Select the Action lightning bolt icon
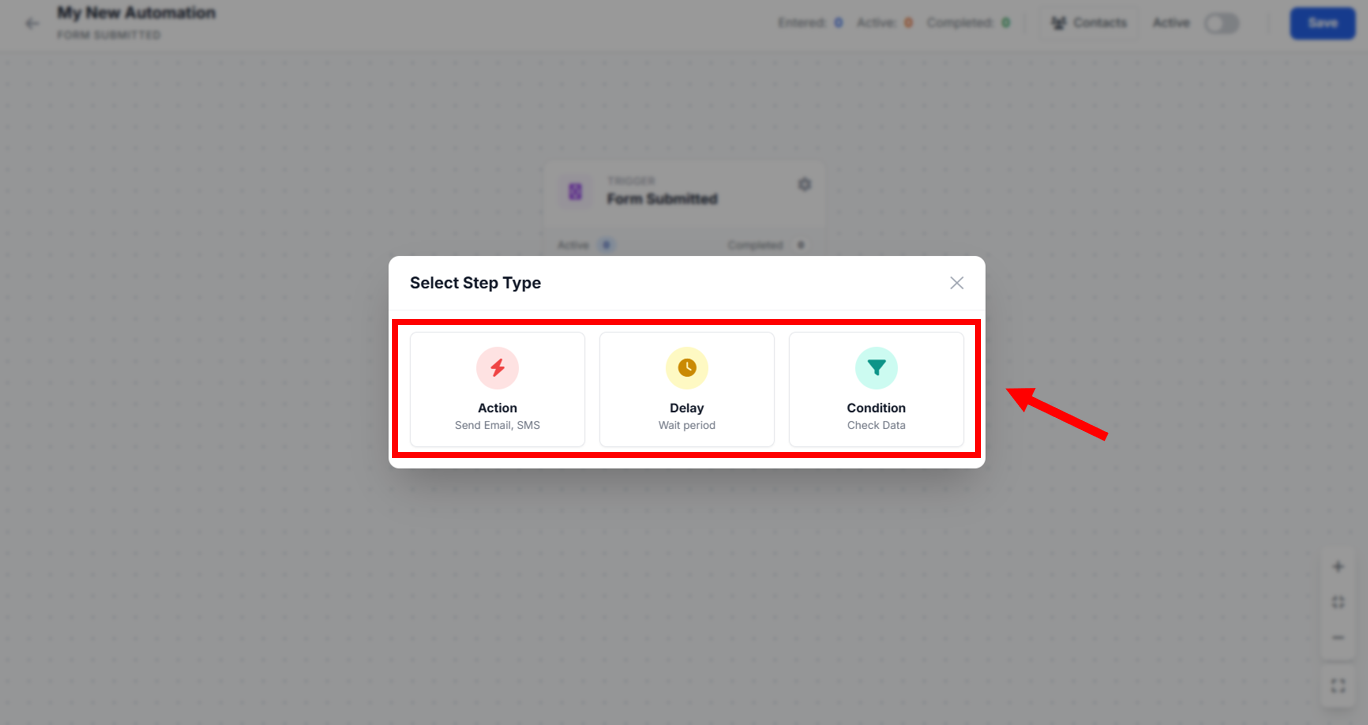 (497, 368)
